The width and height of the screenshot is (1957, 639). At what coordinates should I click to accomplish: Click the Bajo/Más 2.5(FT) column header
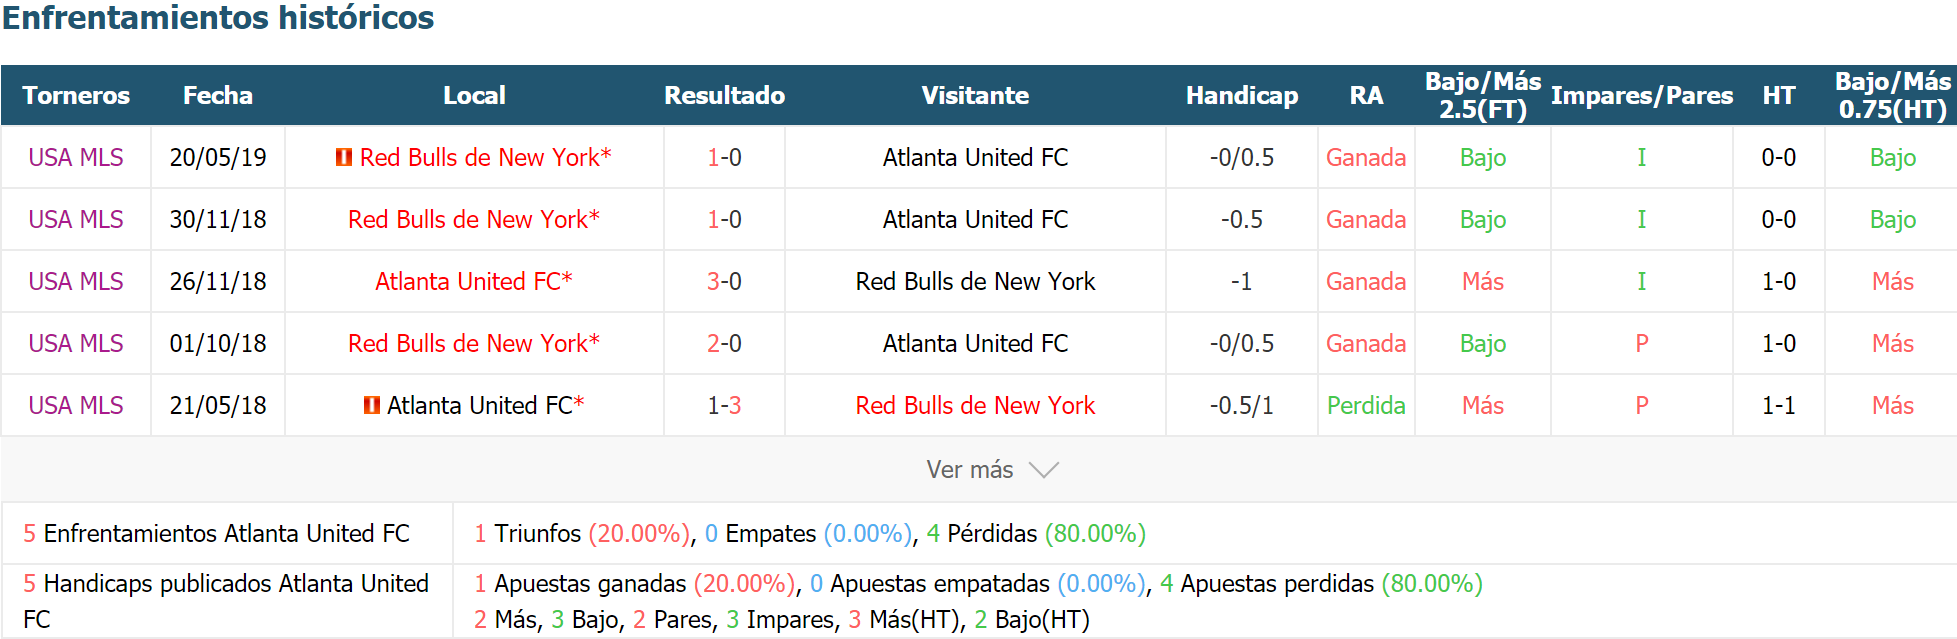pos(1483,95)
